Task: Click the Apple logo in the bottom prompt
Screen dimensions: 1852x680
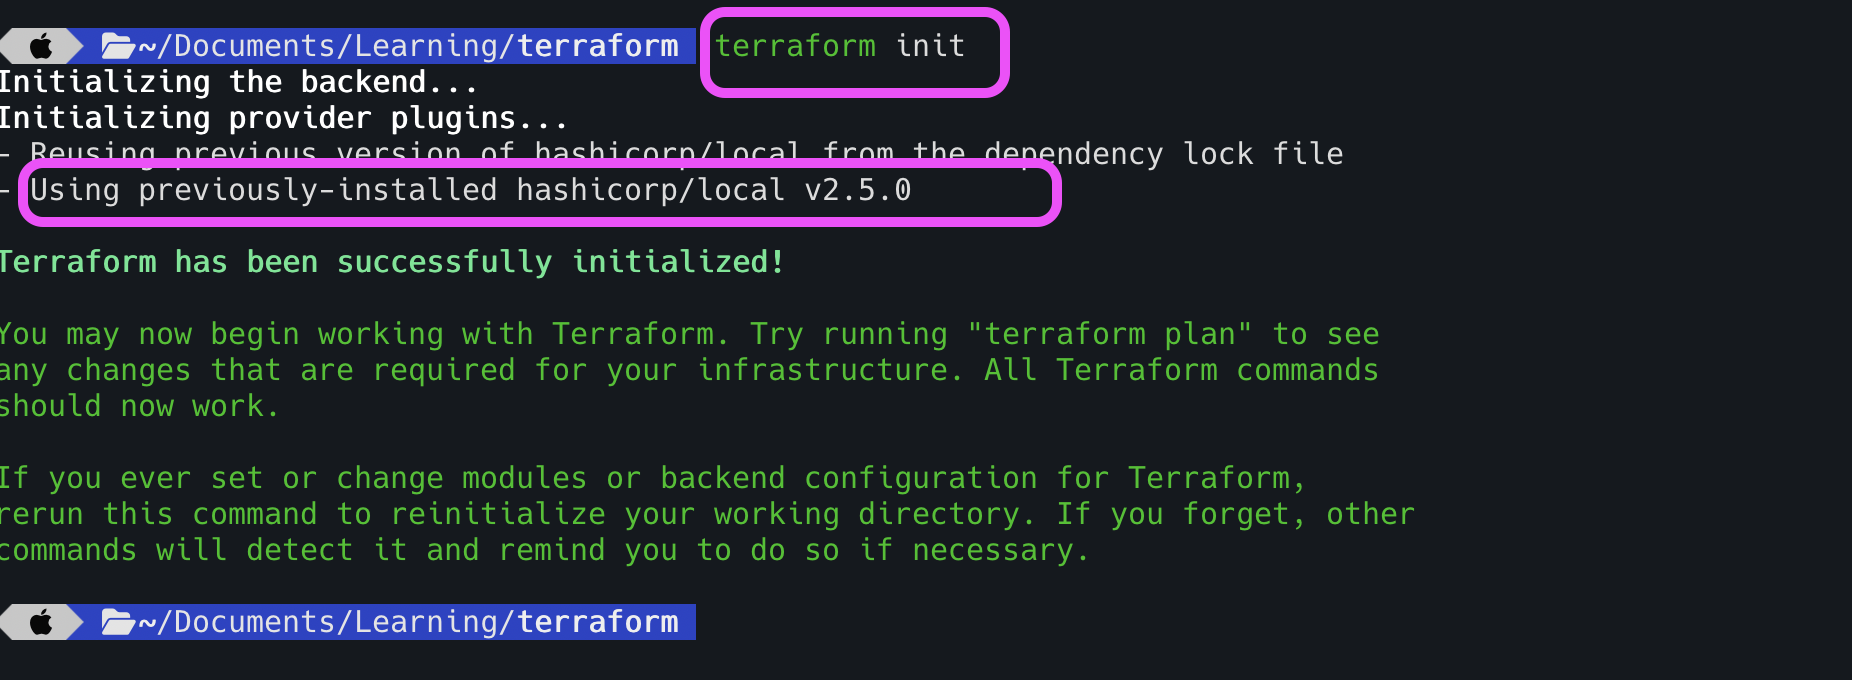Action: [x=41, y=622]
